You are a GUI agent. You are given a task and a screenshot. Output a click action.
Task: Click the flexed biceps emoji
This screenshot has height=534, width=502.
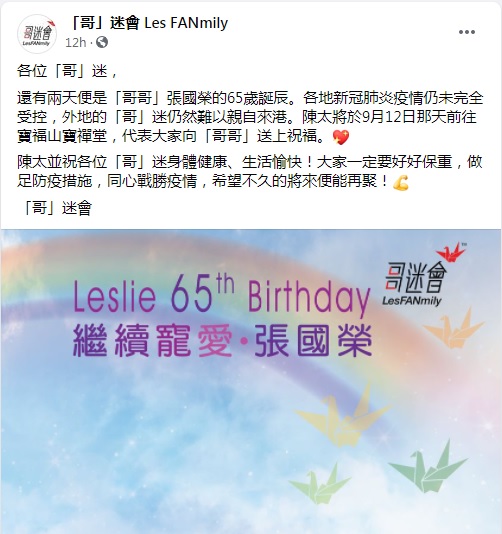pos(401,183)
